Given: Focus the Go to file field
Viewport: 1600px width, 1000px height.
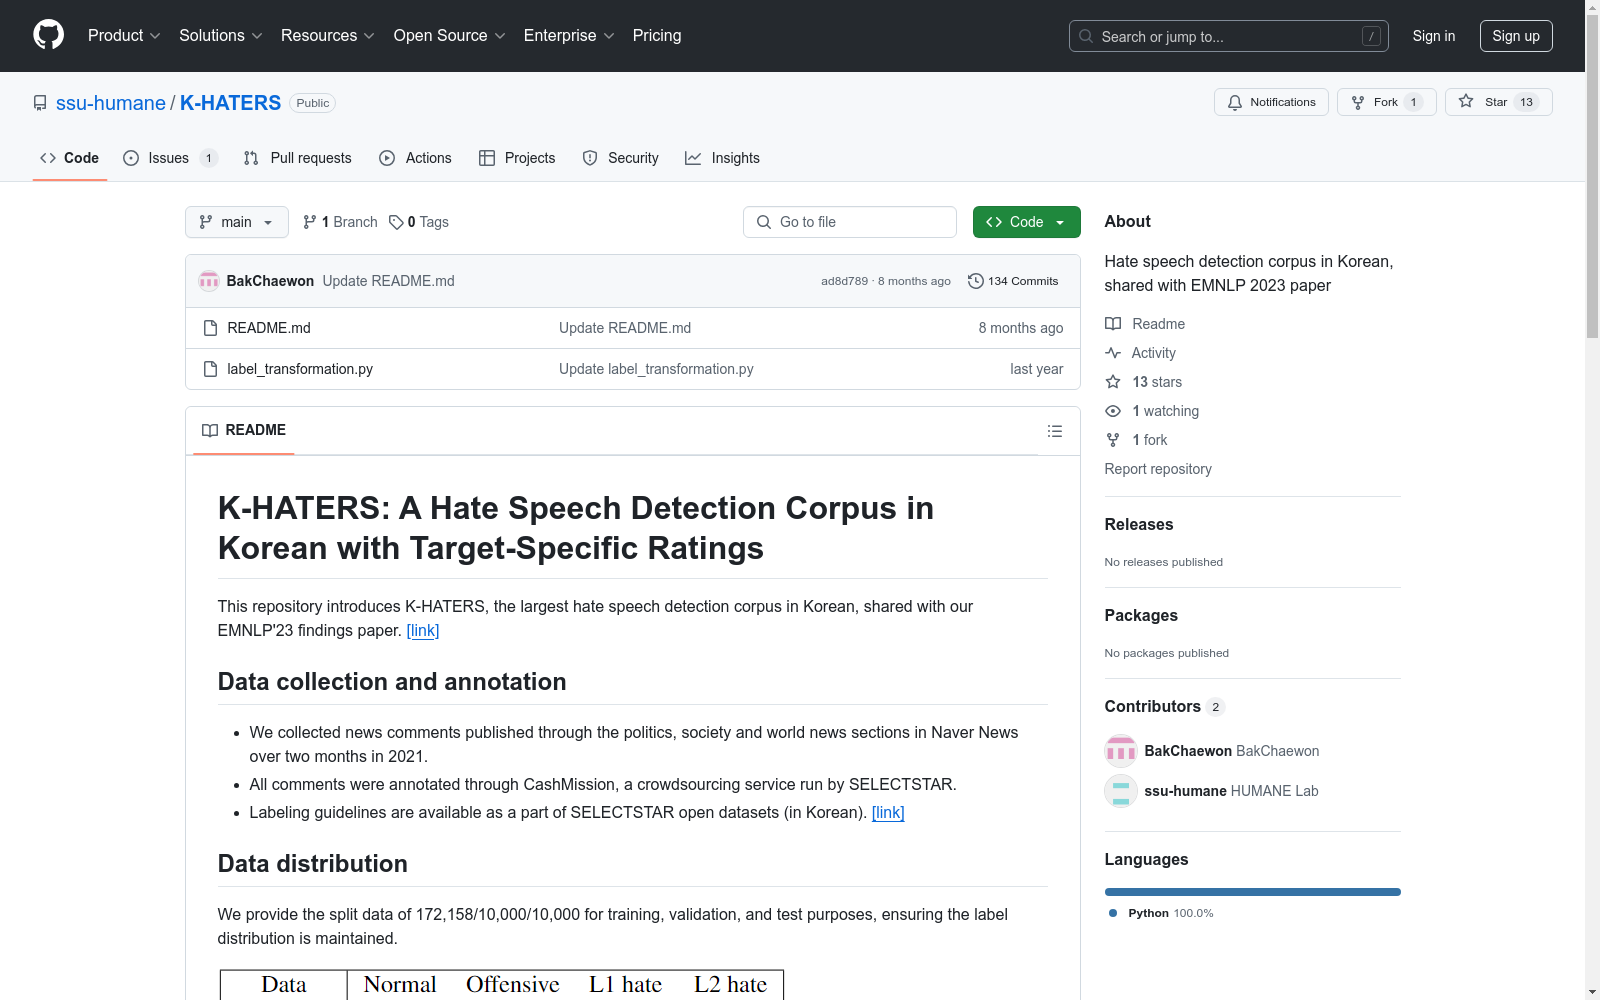Looking at the screenshot, I should point(850,222).
